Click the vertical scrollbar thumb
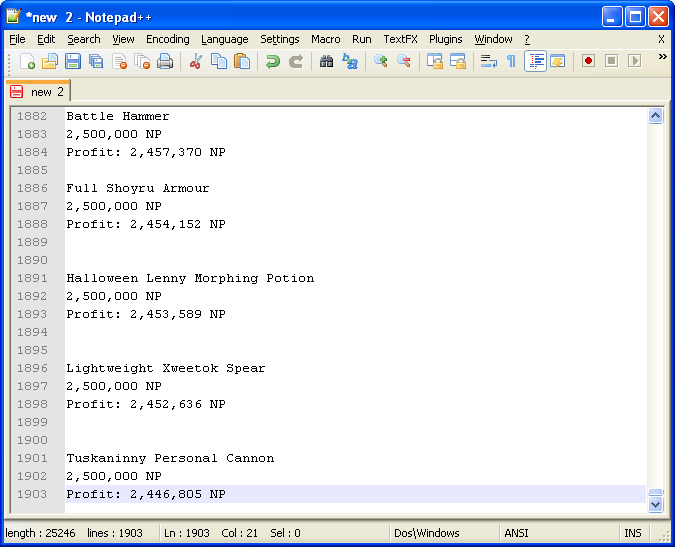Viewport: 675px width, 547px height. point(655,492)
